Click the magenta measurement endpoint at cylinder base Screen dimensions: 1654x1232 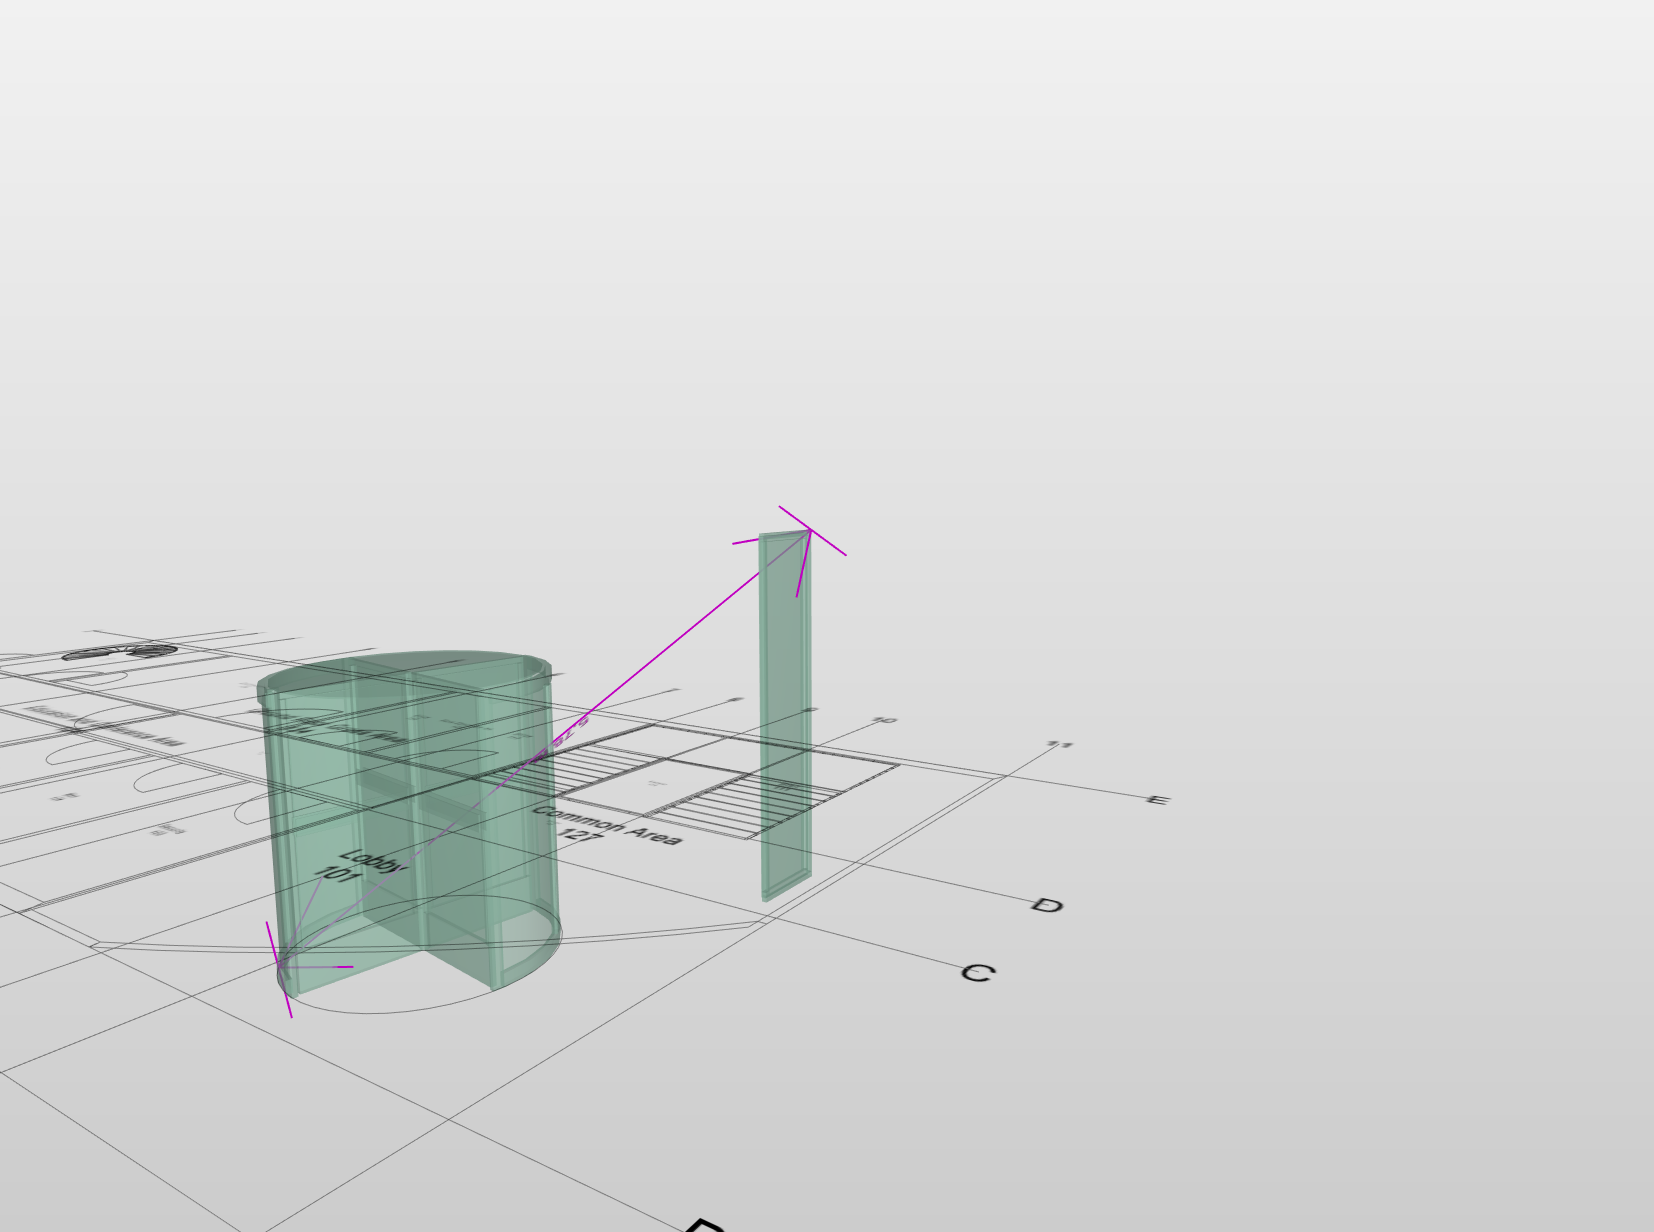click(x=282, y=967)
